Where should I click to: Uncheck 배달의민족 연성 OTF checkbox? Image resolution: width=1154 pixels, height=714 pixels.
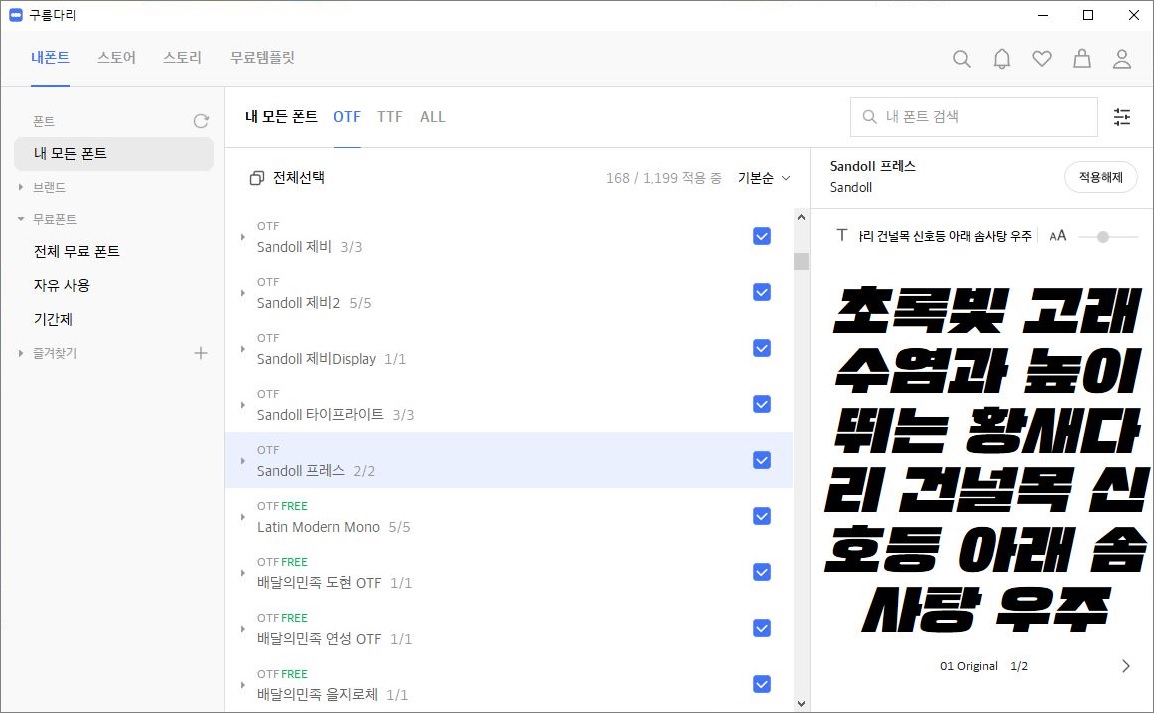click(x=762, y=628)
